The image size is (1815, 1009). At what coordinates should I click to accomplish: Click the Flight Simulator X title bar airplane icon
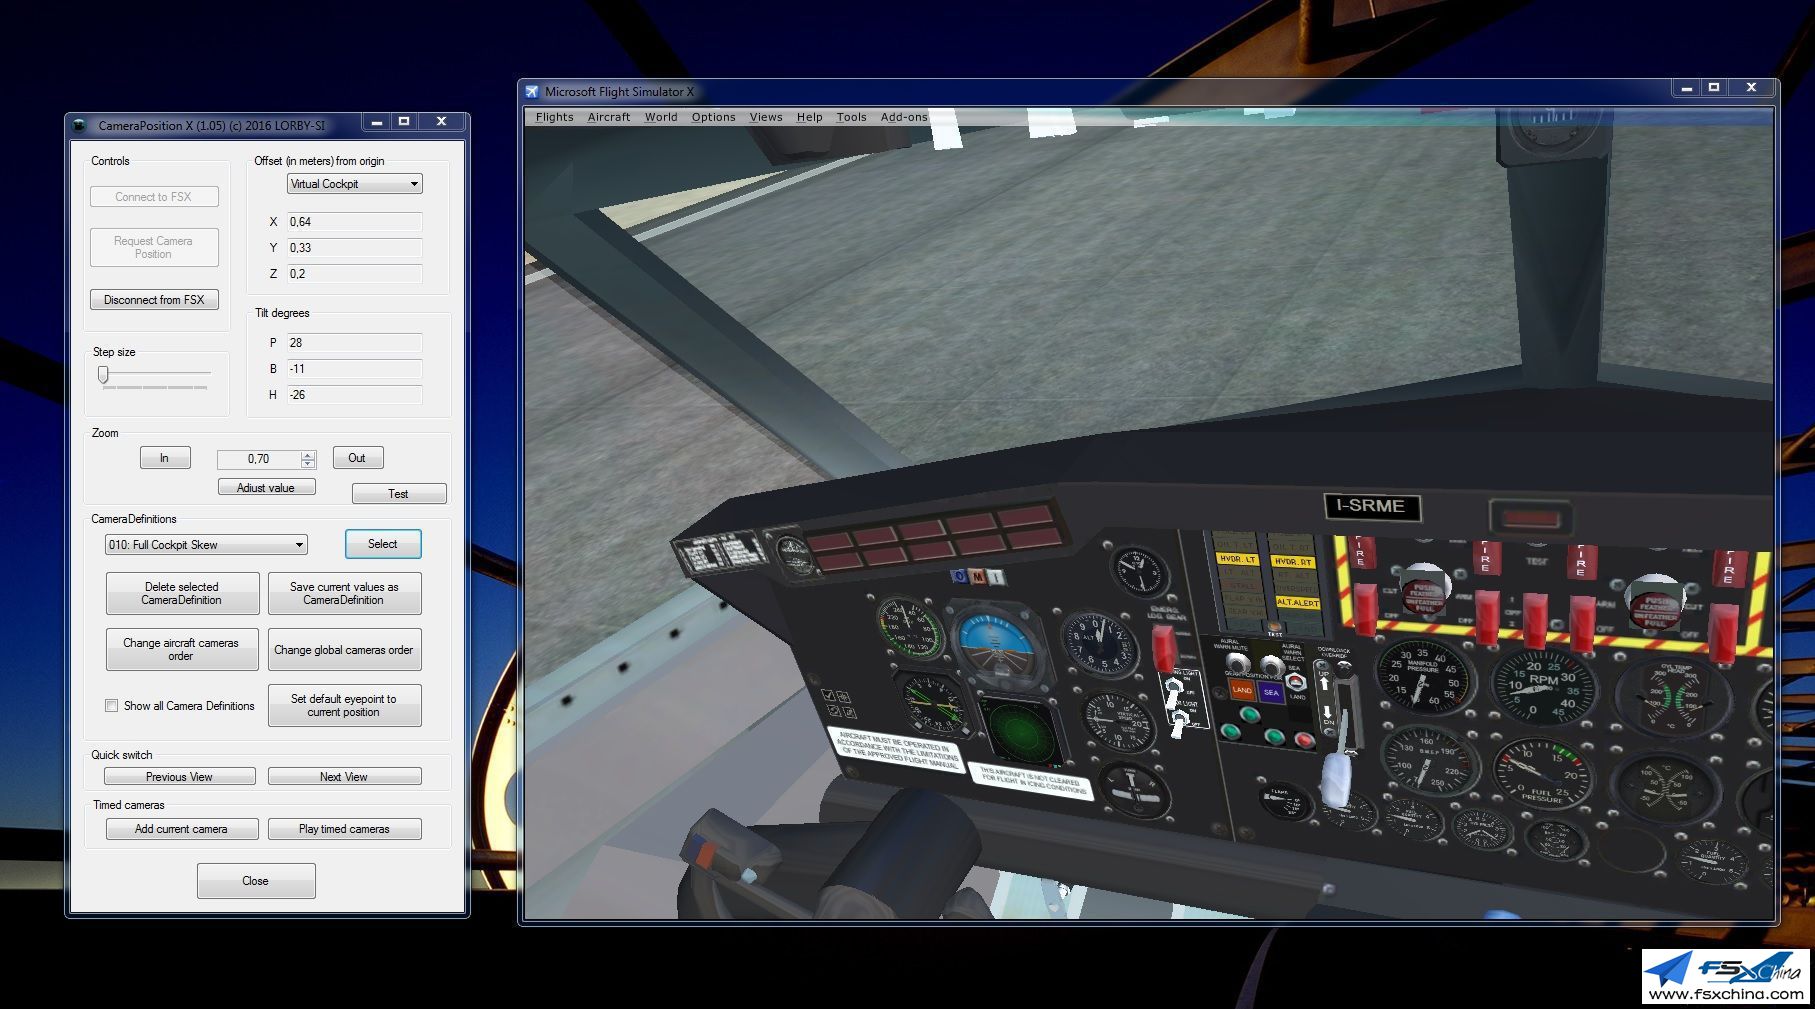point(532,92)
